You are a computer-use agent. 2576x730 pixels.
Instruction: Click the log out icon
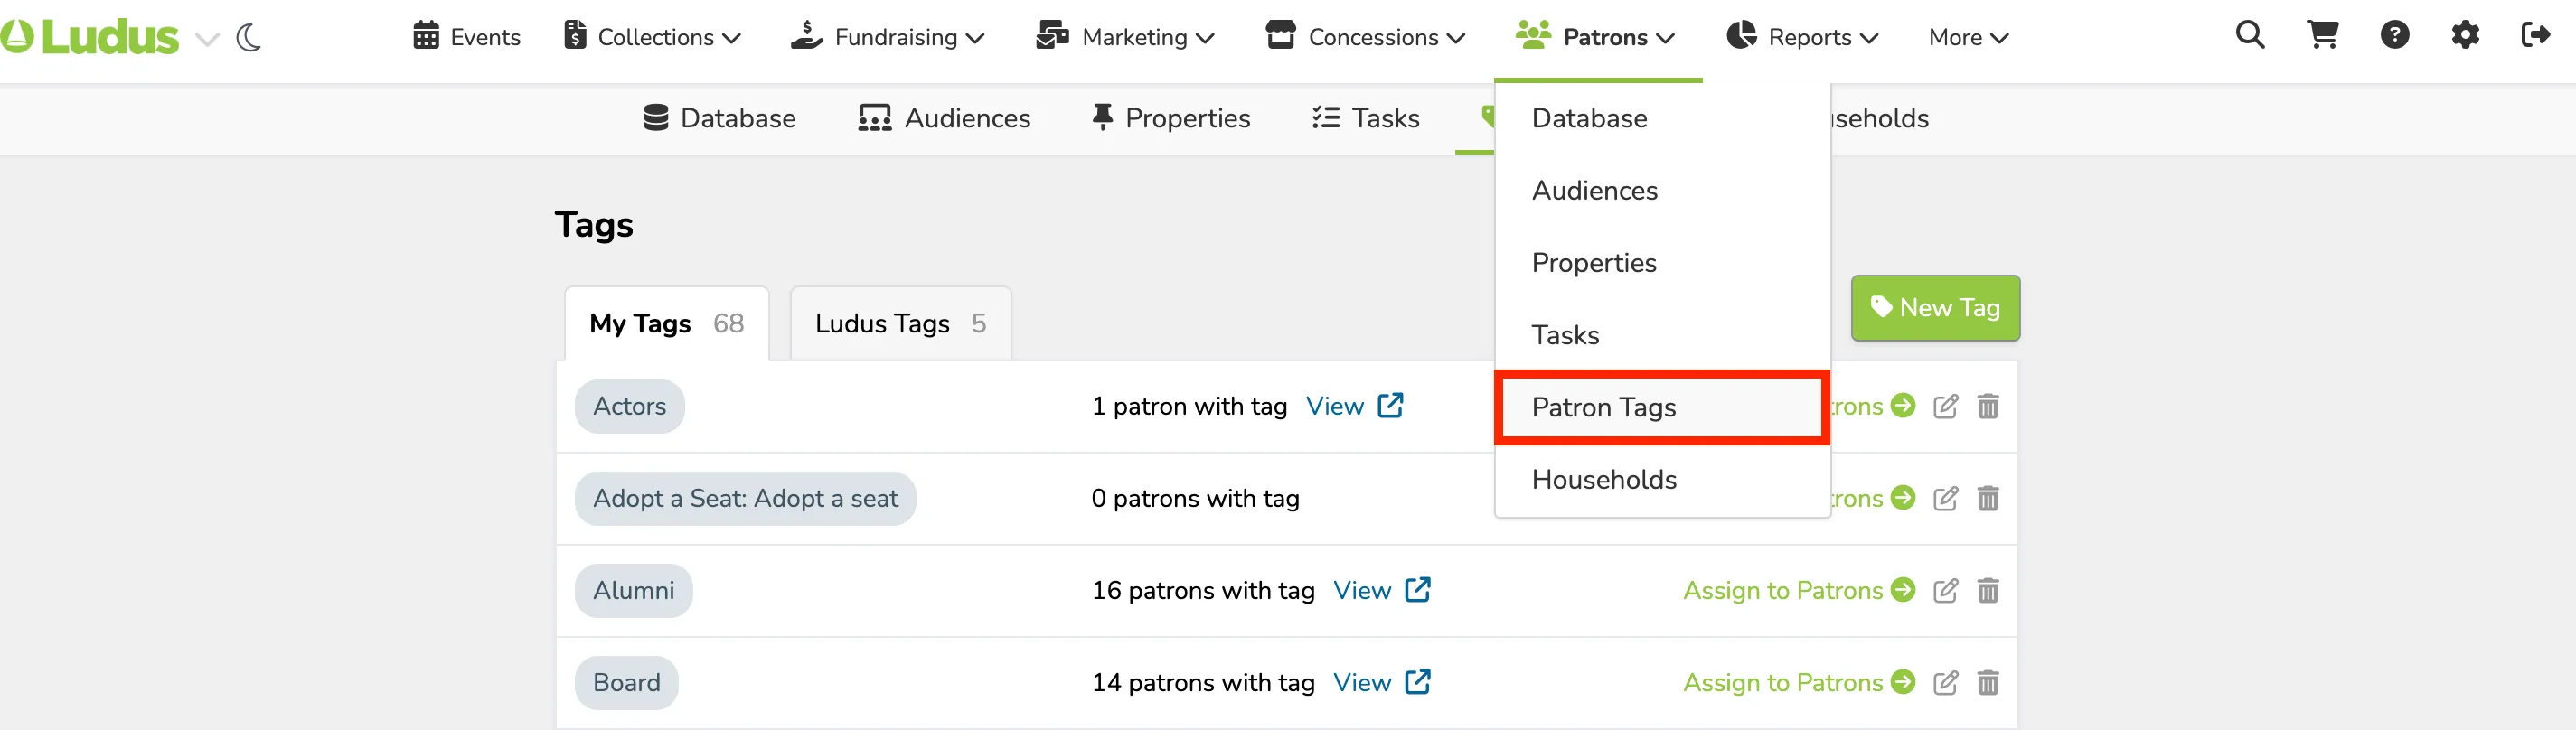(x=2536, y=36)
